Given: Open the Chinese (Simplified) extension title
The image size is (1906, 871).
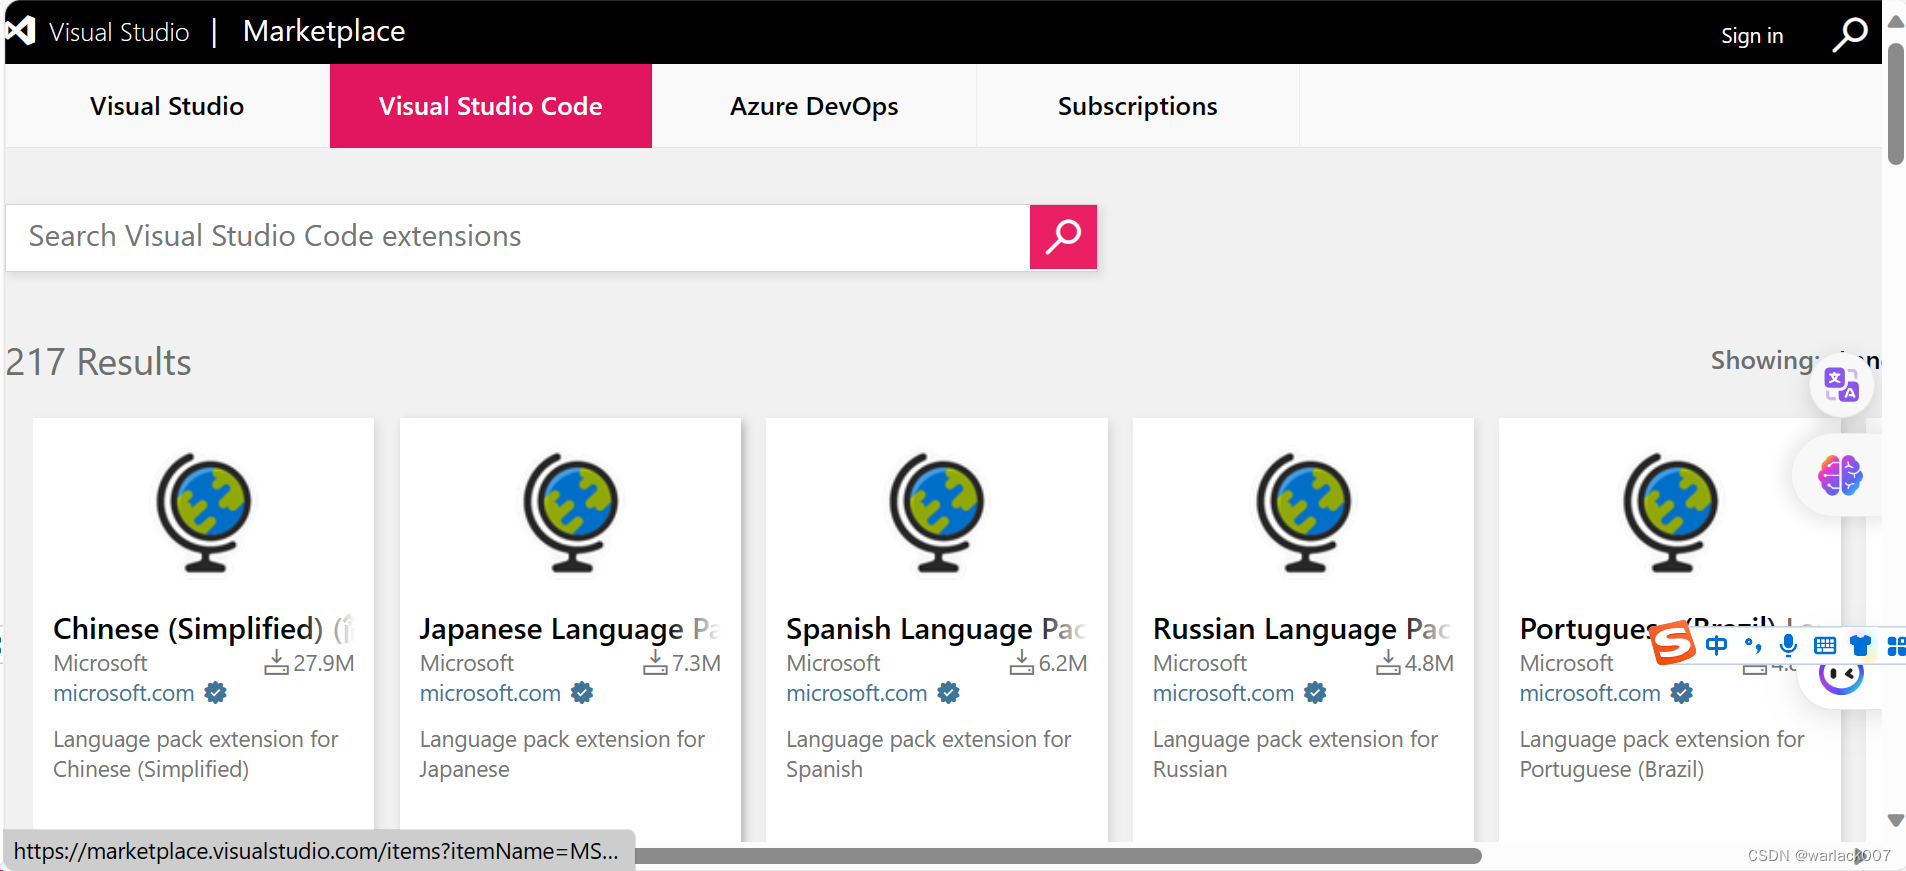Looking at the screenshot, I should [203, 629].
